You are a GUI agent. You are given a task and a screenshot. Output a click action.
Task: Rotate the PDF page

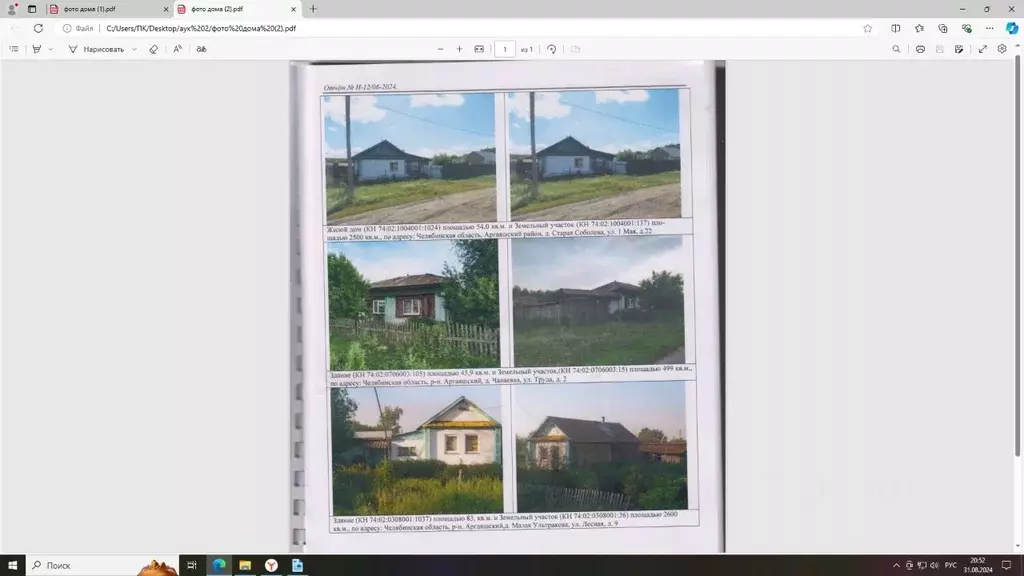click(551, 49)
